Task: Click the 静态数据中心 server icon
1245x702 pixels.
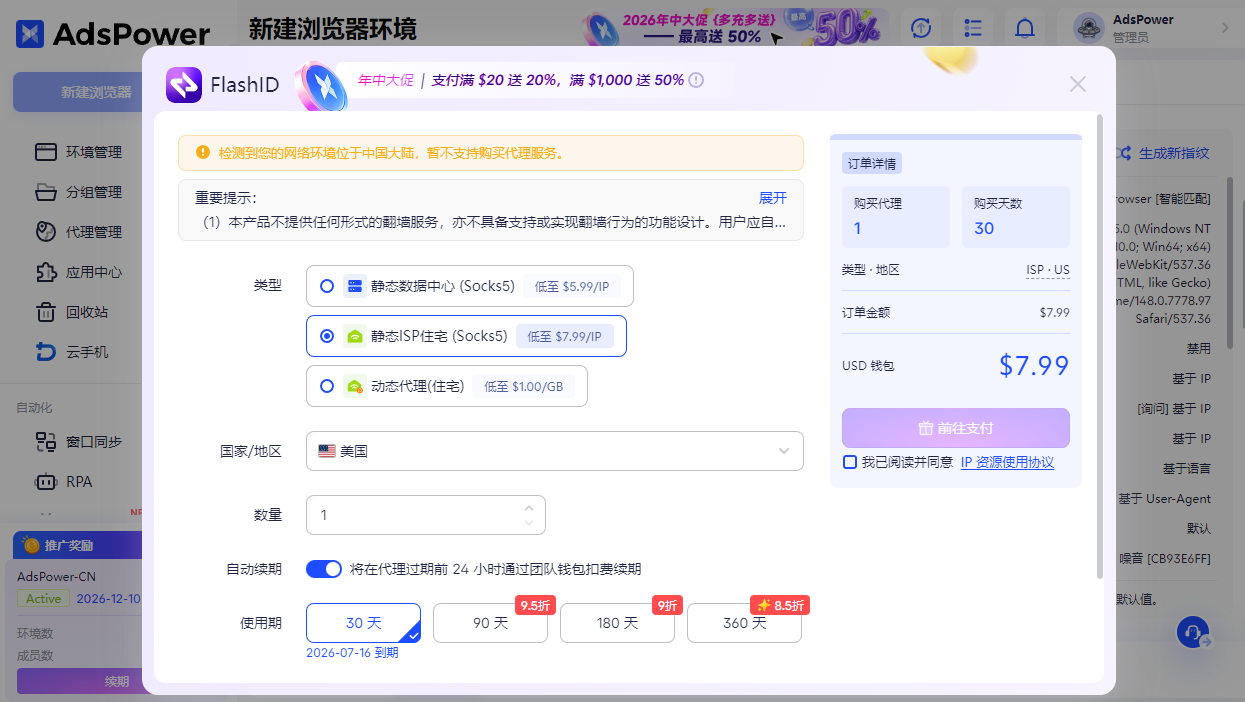Action: pyautogui.click(x=354, y=286)
